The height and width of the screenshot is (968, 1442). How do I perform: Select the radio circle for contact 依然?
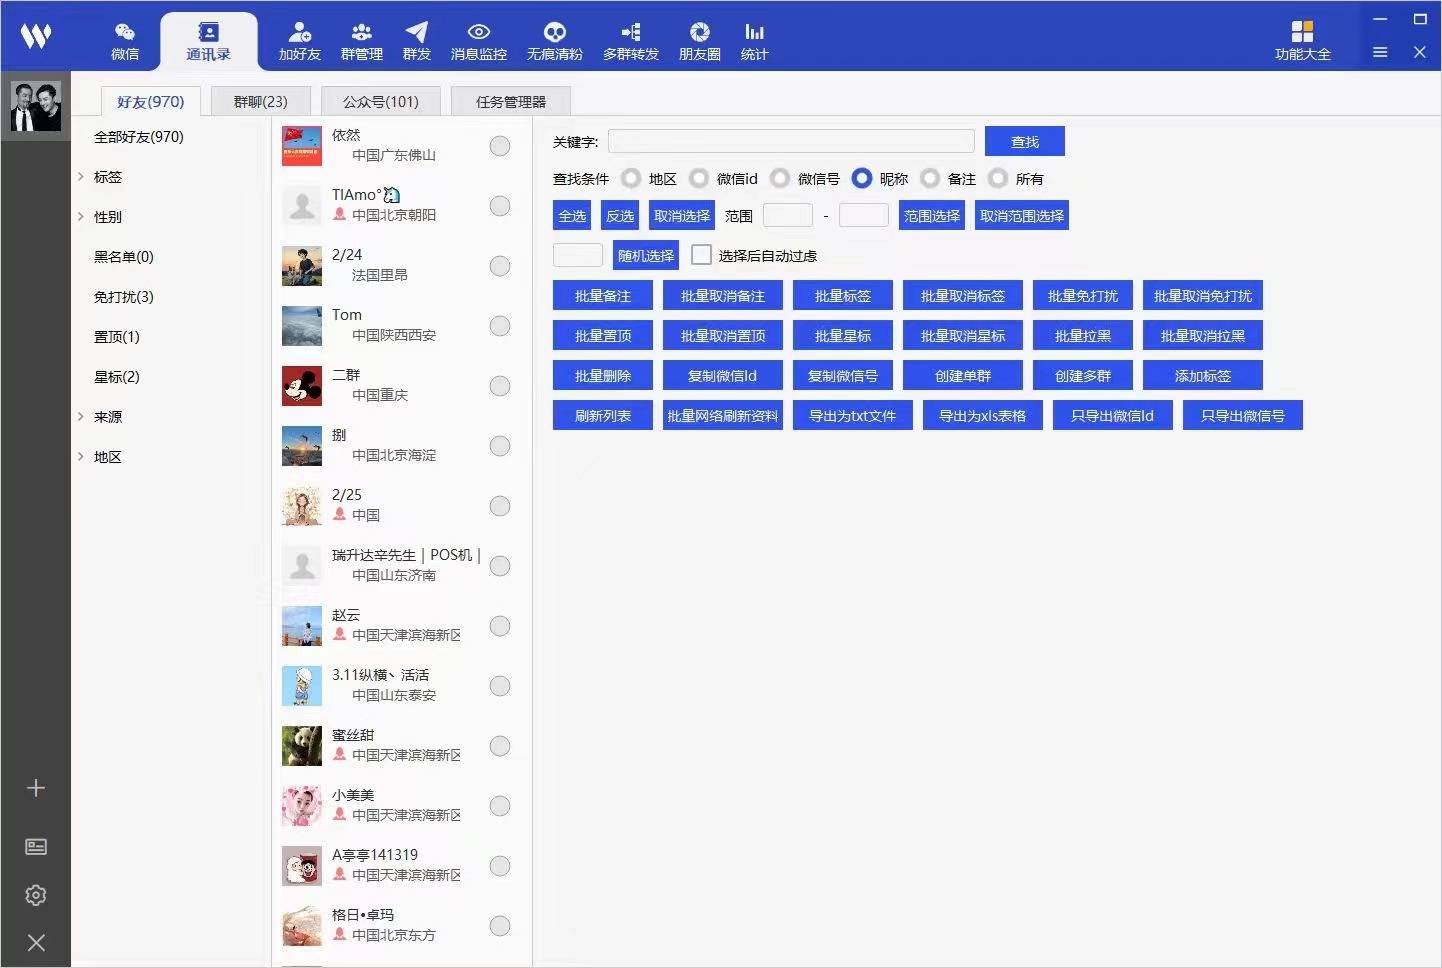tap(500, 146)
